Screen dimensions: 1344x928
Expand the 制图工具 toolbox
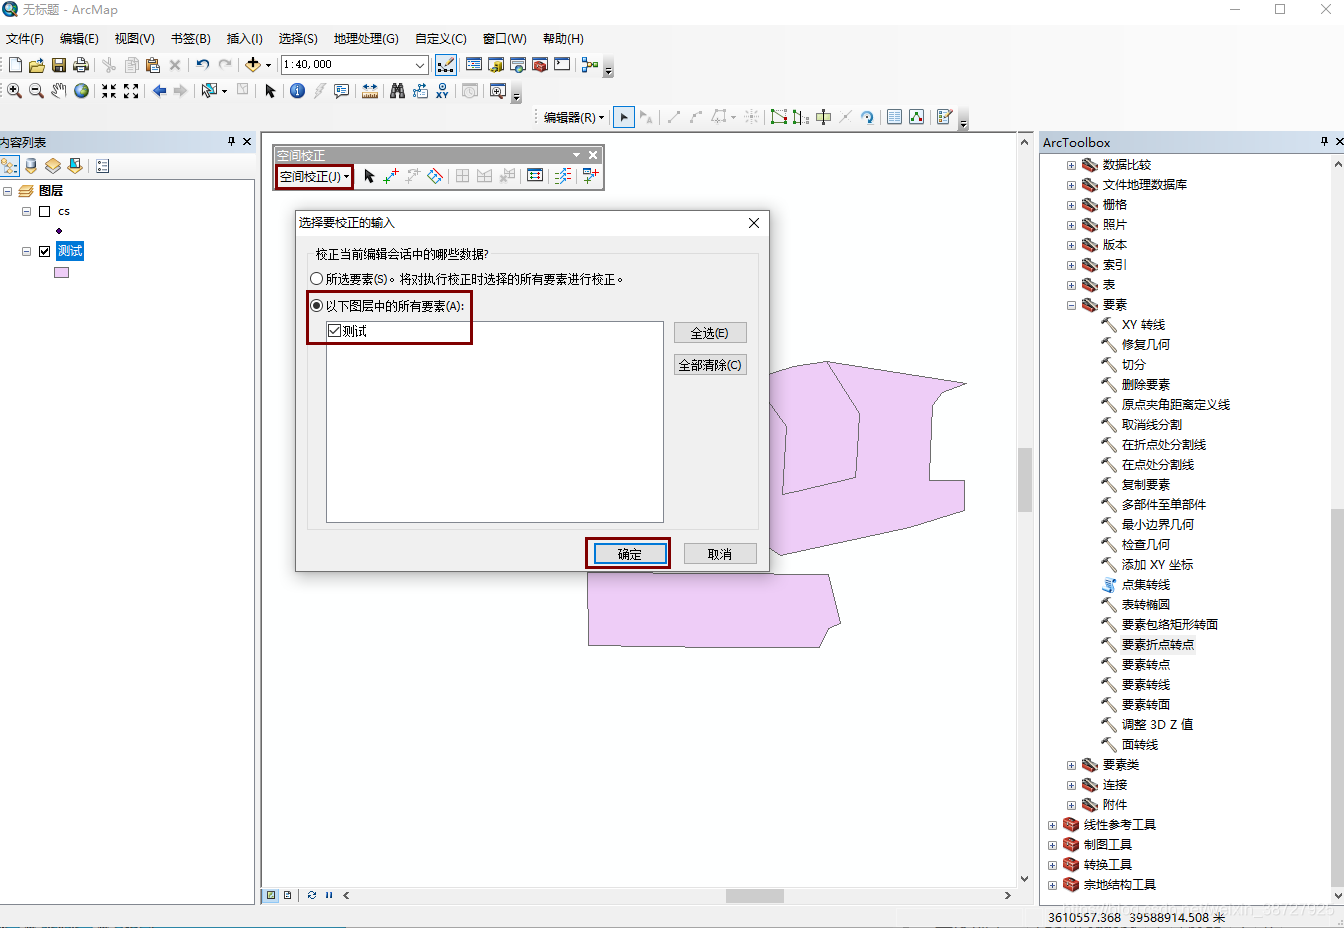tap(1052, 845)
